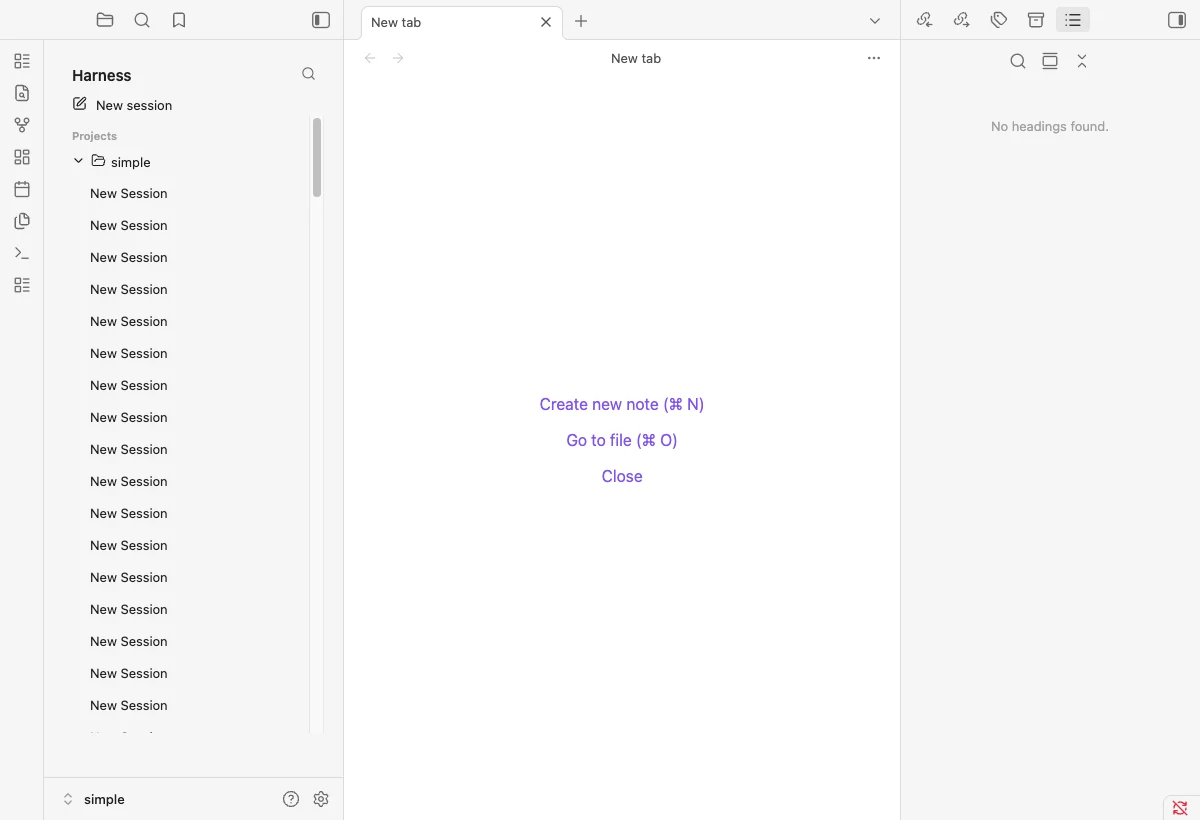The height and width of the screenshot is (820, 1200).
Task: Open the bookmarks panel icon
Action: point(179,20)
